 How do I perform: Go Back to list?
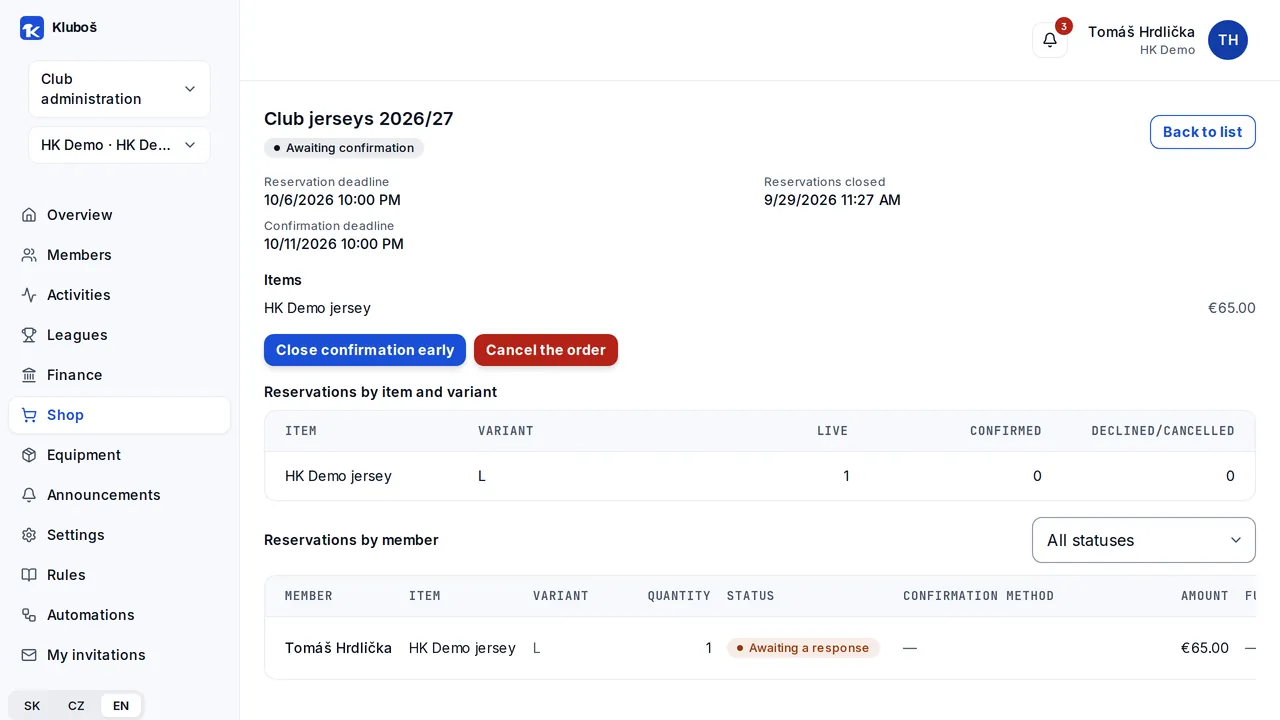[1202, 132]
